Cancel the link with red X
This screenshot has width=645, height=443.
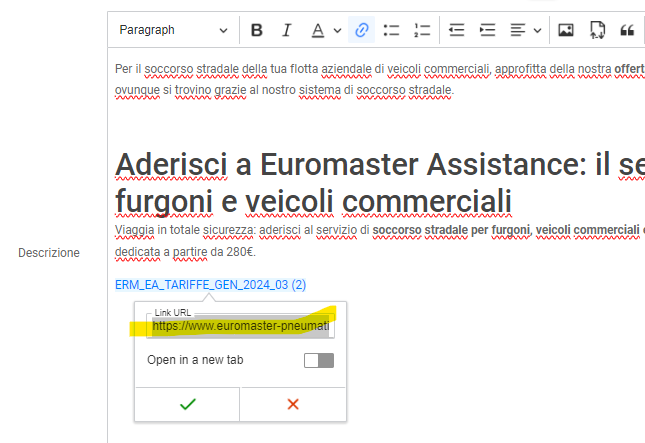293,404
